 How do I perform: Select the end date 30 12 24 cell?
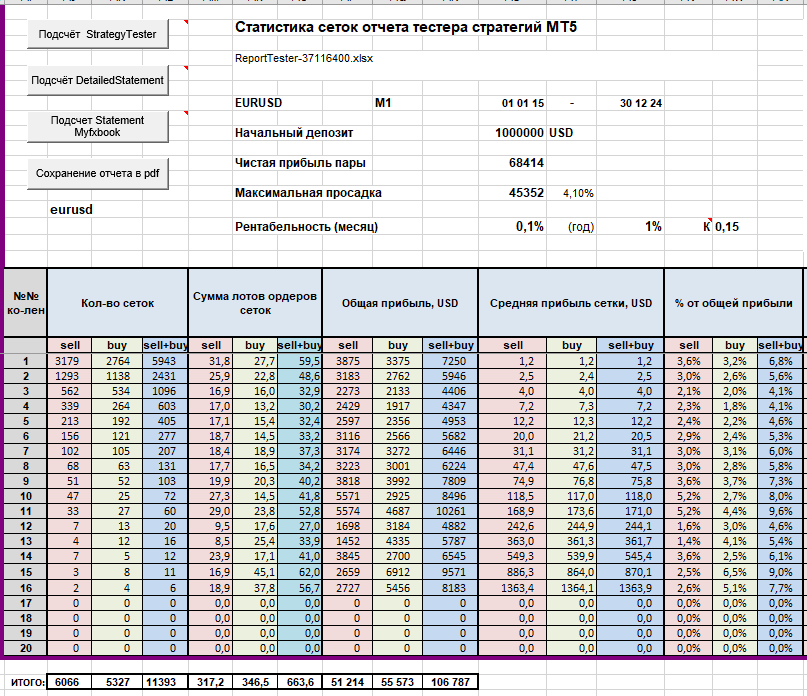point(641,103)
